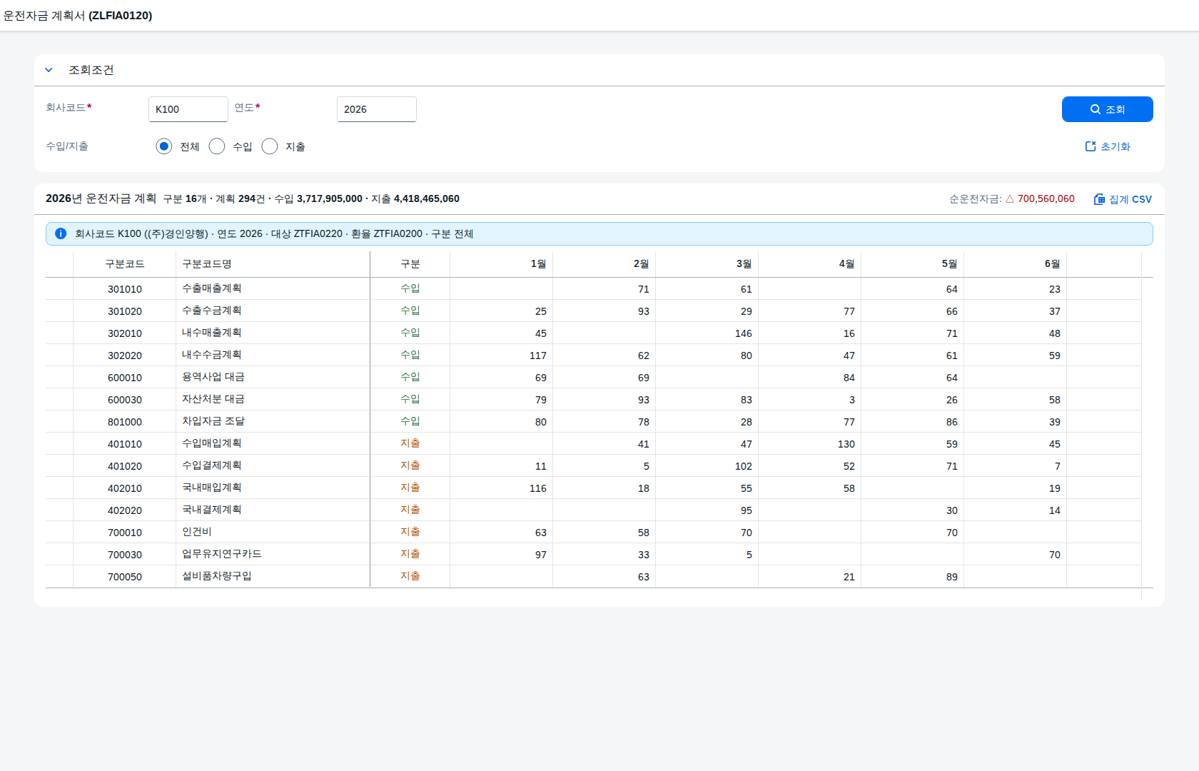Viewport: 1199px width, 771px height.
Task: Click the 89 value in 설비품차량구입 row
Action: [x=951, y=577]
